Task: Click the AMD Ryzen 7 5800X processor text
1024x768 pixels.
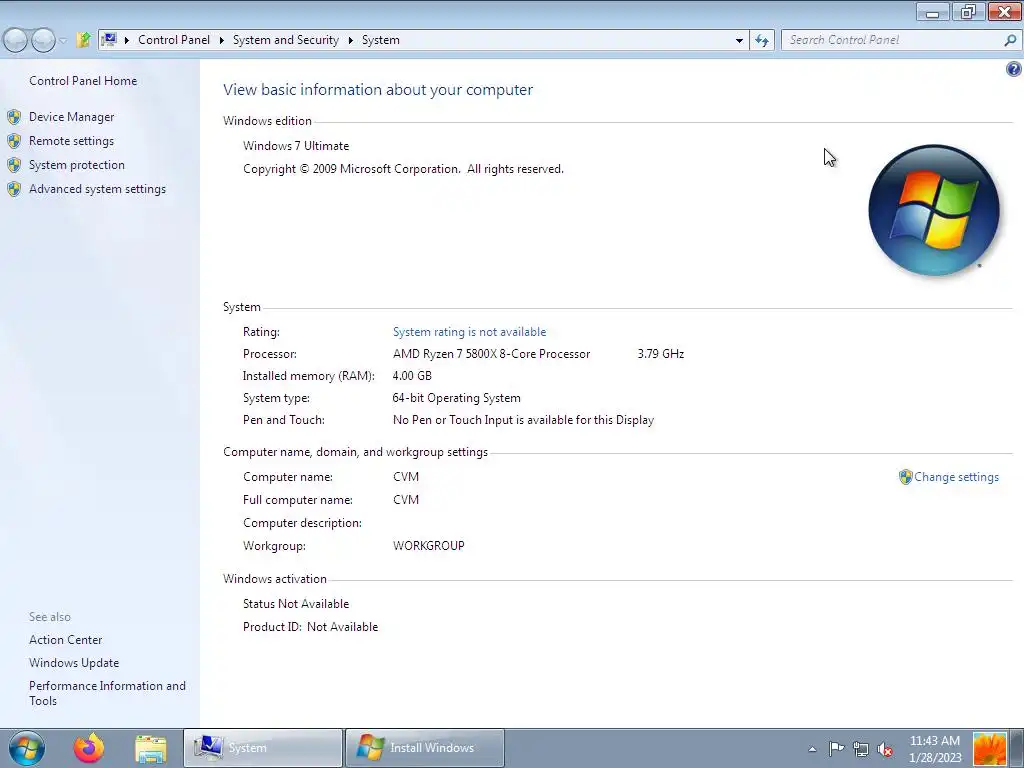Action: [491, 354]
